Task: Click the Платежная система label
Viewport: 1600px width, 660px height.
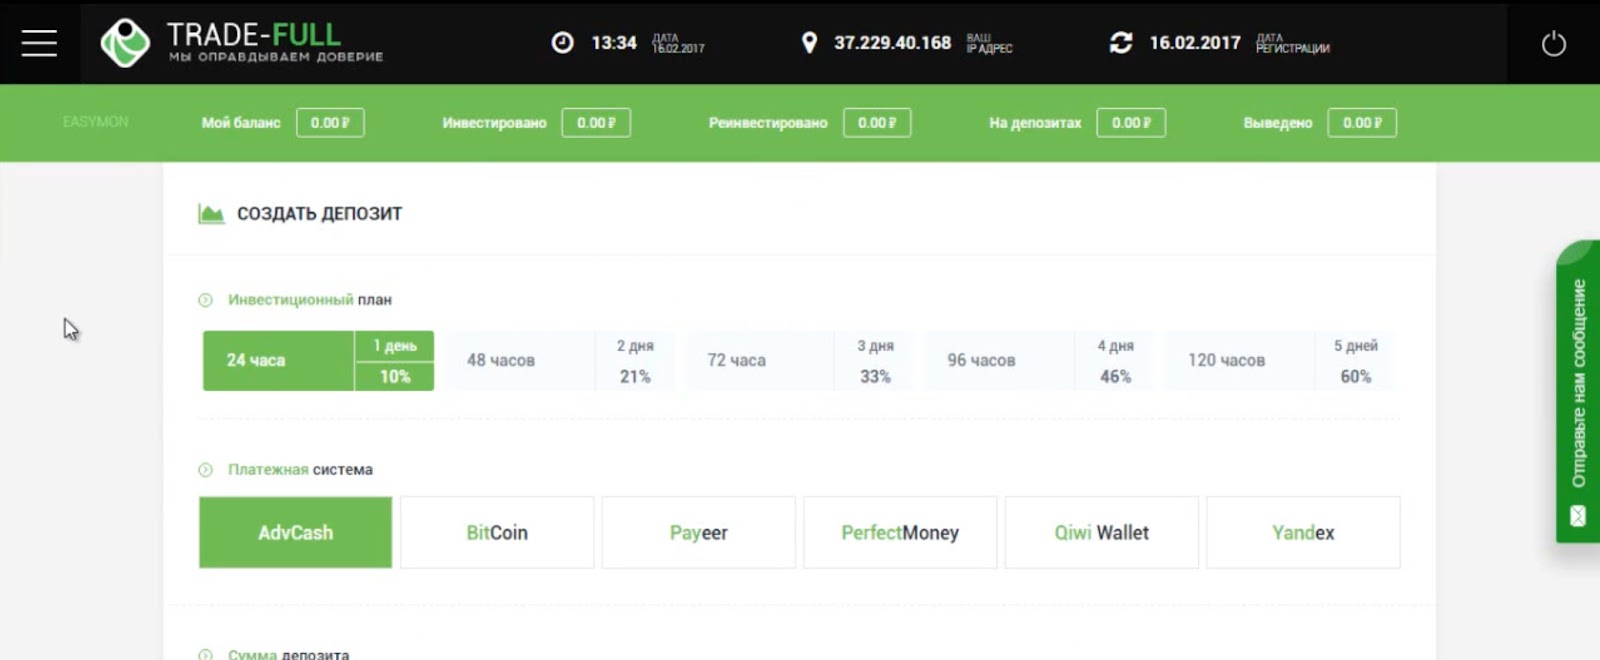Action: [x=300, y=470]
